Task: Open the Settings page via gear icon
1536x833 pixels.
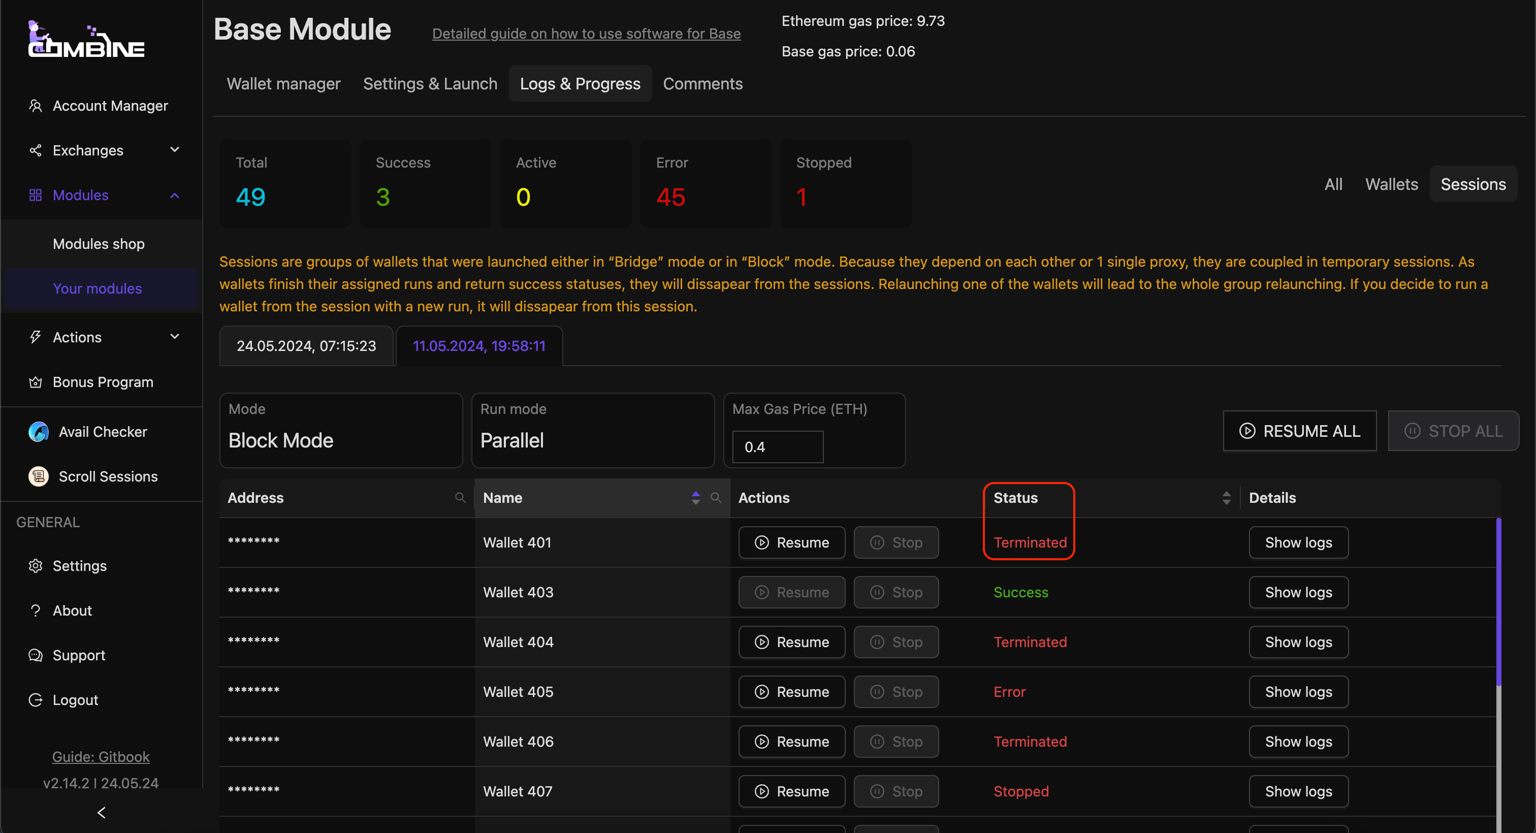Action: point(36,566)
